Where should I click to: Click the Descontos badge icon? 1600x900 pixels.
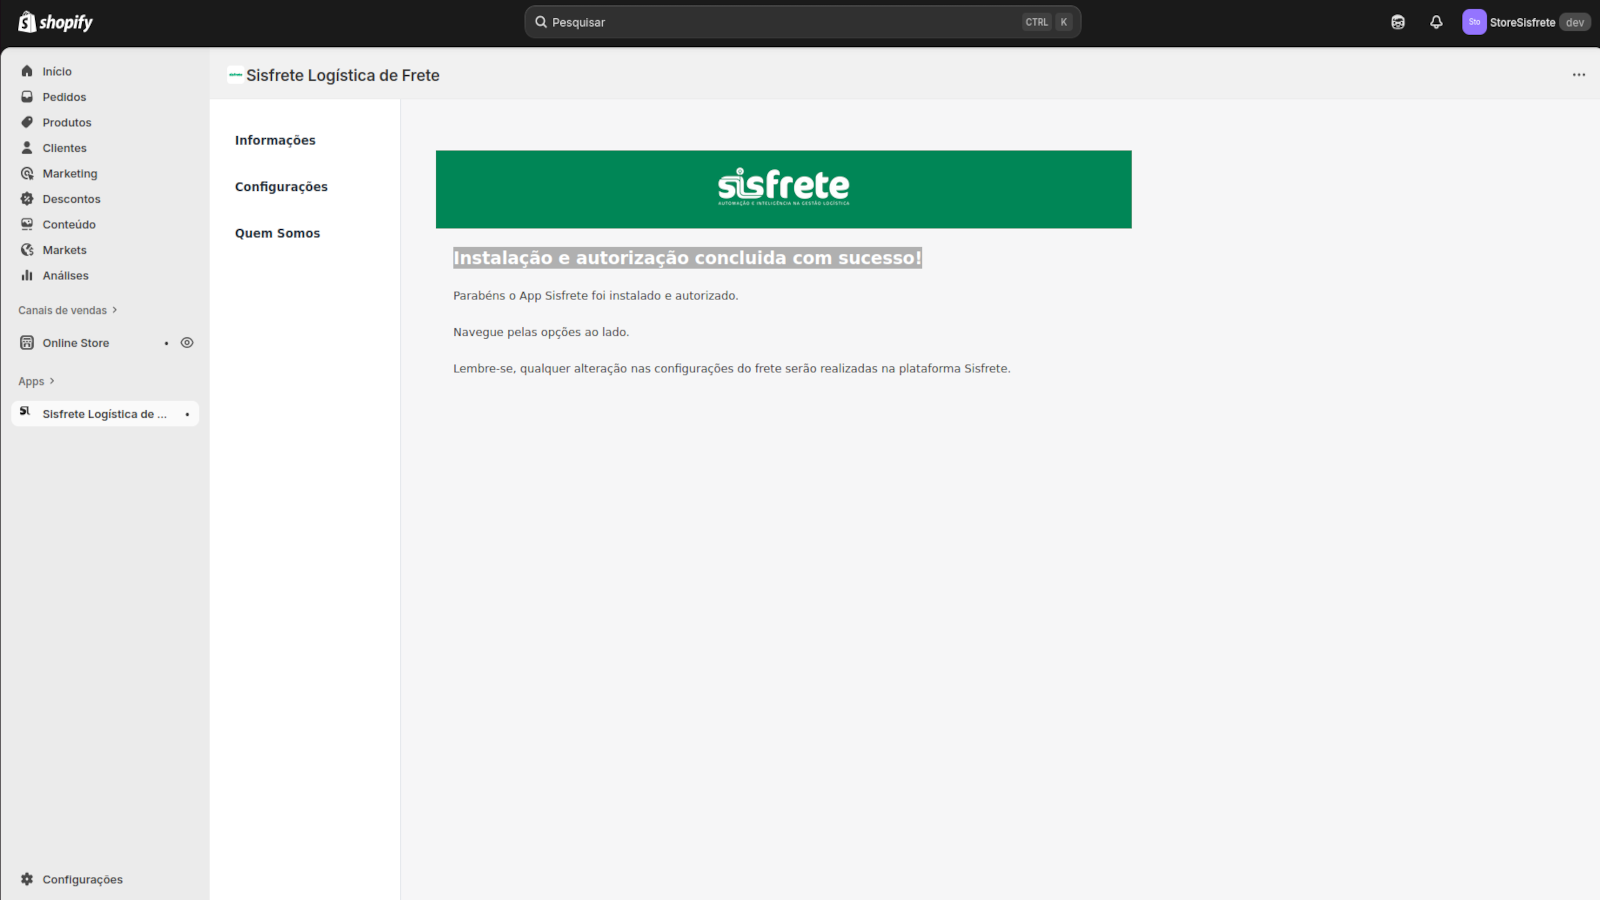tap(27, 199)
